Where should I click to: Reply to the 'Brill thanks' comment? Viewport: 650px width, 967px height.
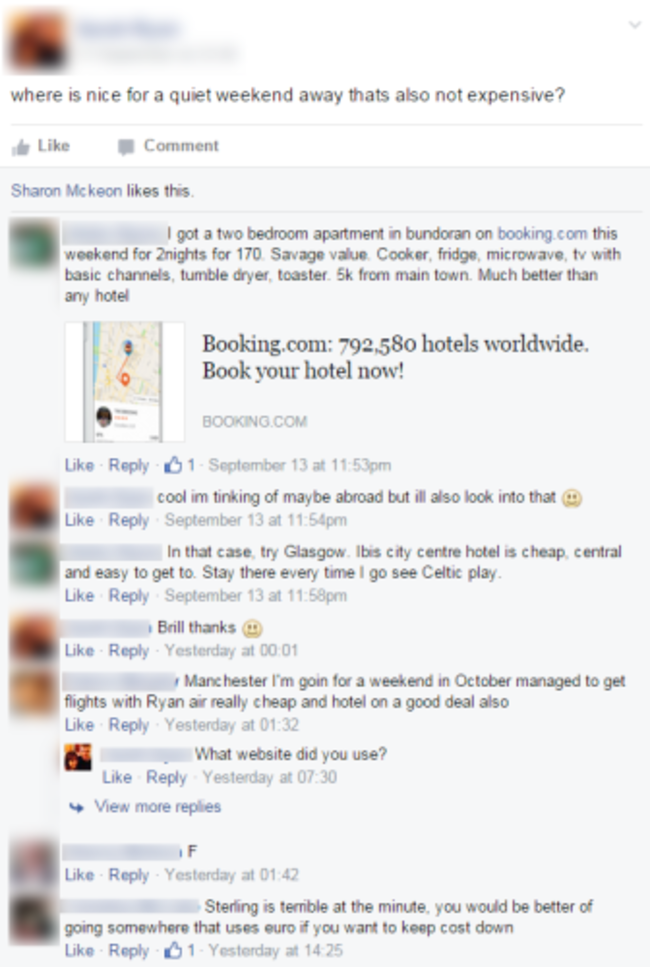click(129, 650)
